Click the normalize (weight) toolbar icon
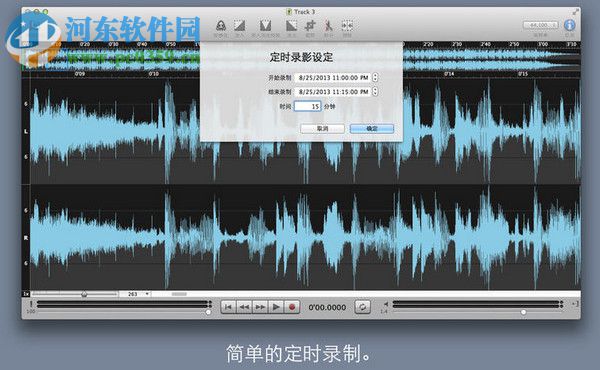 (221, 26)
